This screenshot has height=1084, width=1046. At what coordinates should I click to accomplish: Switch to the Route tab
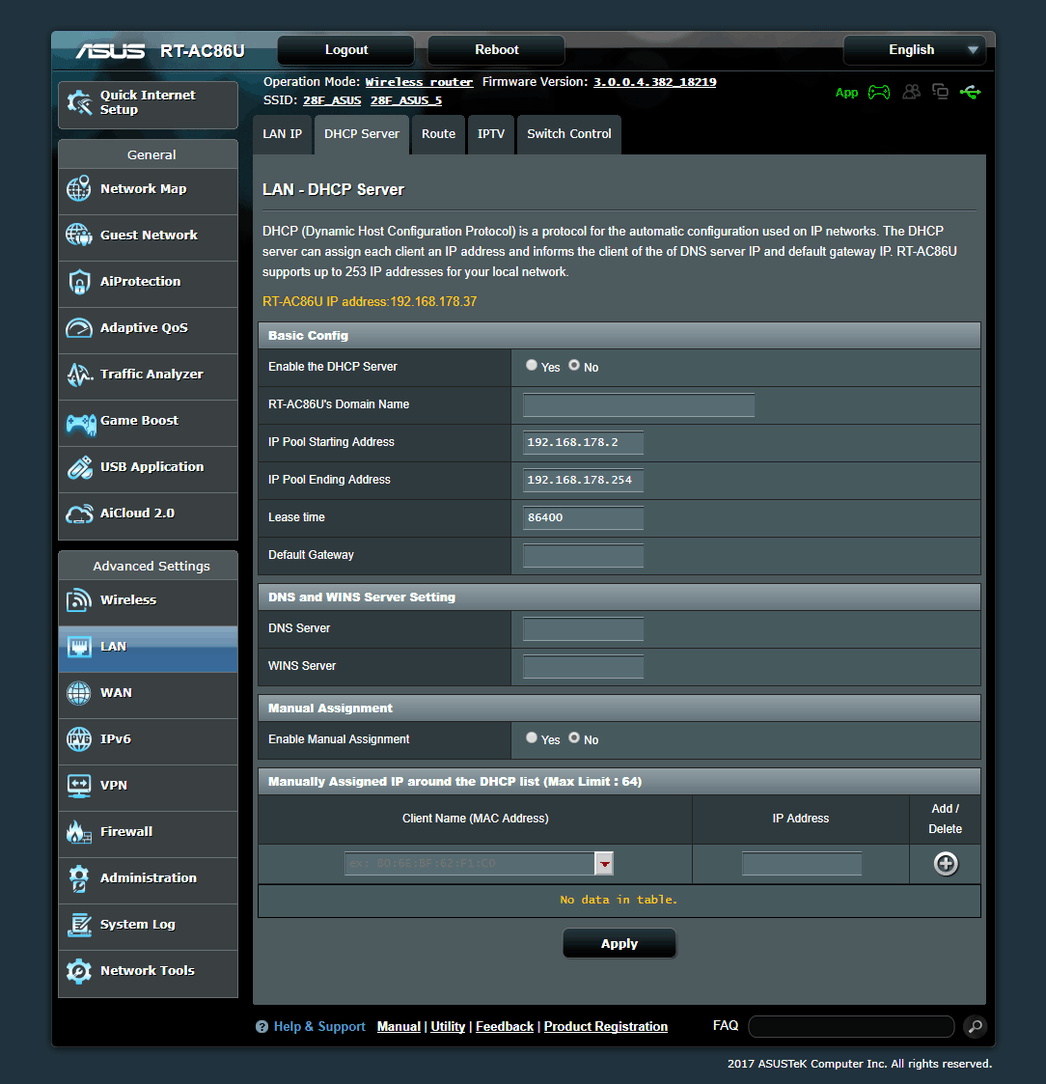tap(438, 134)
